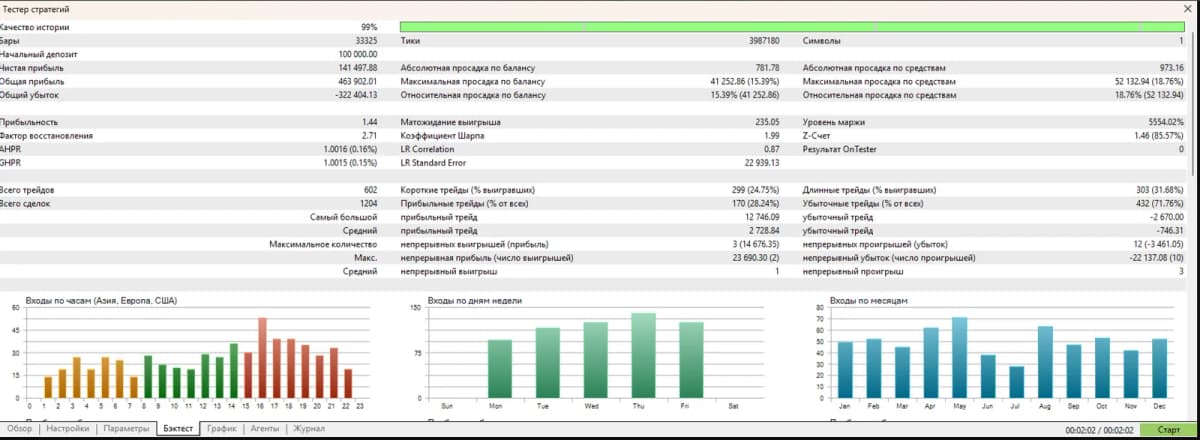Click the elapsed time 00:02:02 / 00:02:02
This screenshot has height=440, width=1200.
click(x=1099, y=429)
